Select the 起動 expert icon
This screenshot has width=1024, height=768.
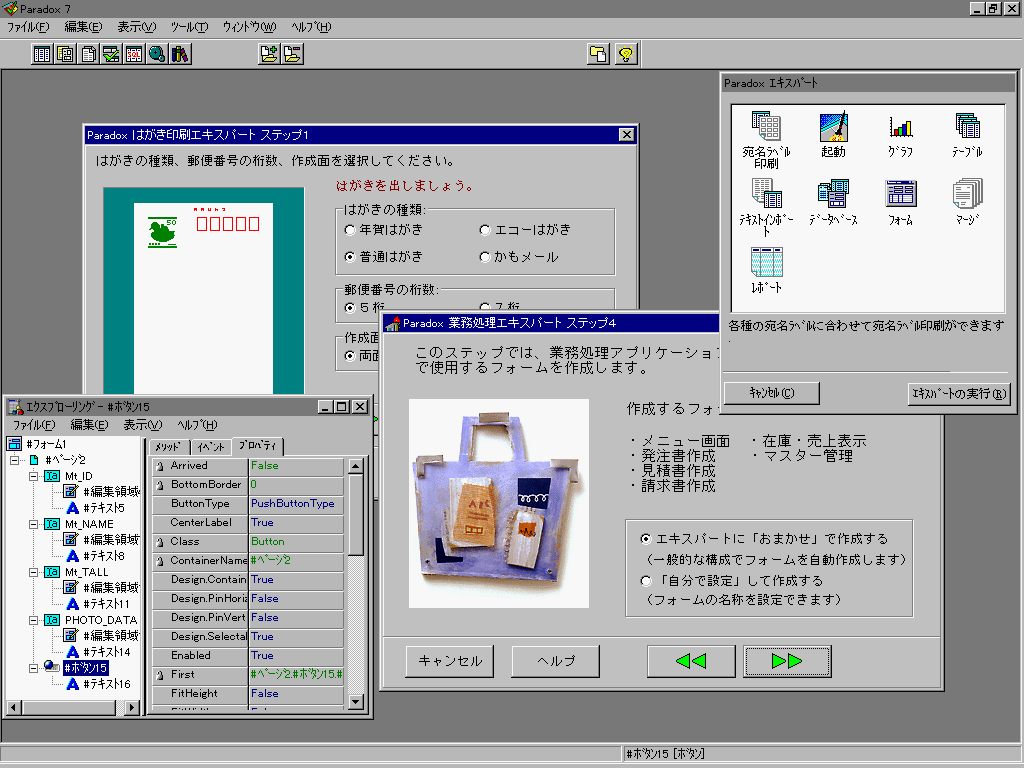833,135
